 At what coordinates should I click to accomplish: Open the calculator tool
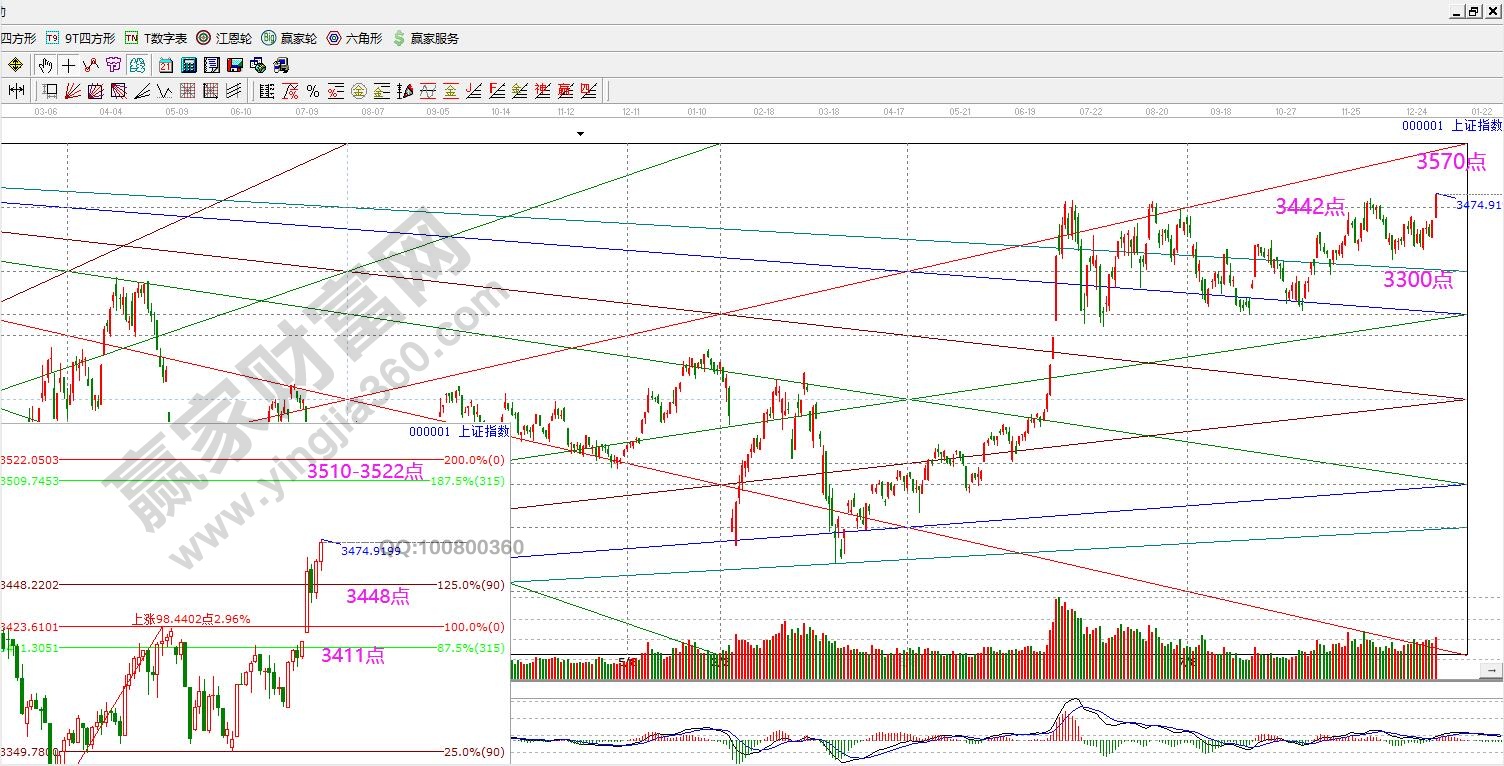[x=189, y=65]
